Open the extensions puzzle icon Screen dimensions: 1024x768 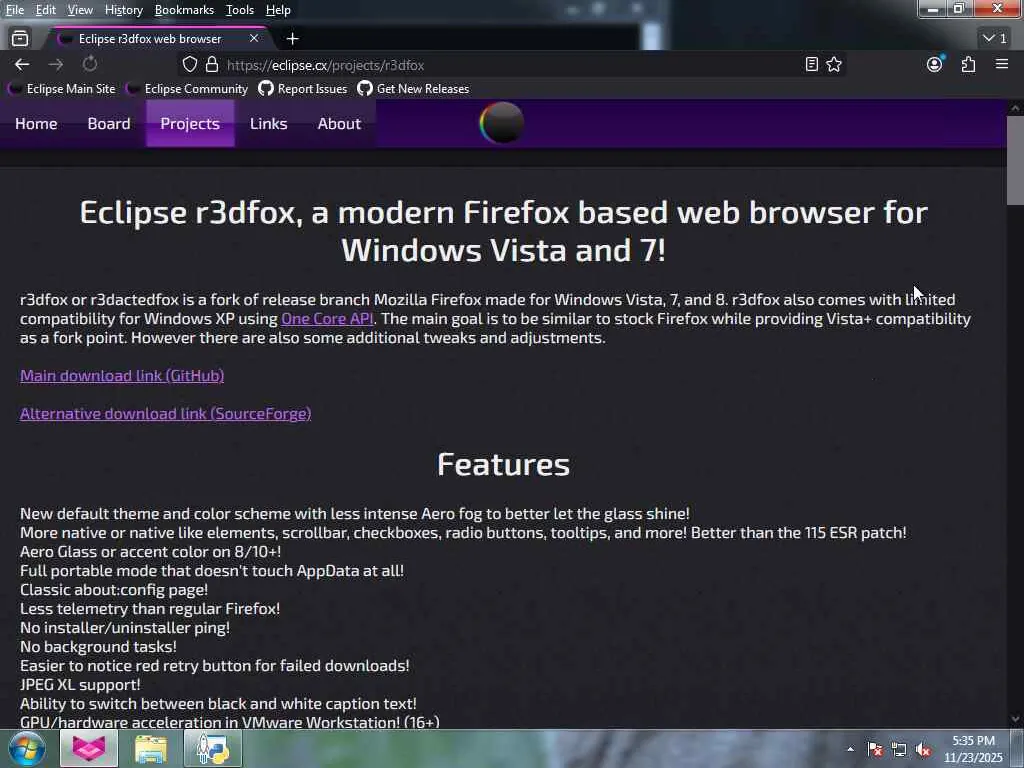click(x=968, y=64)
